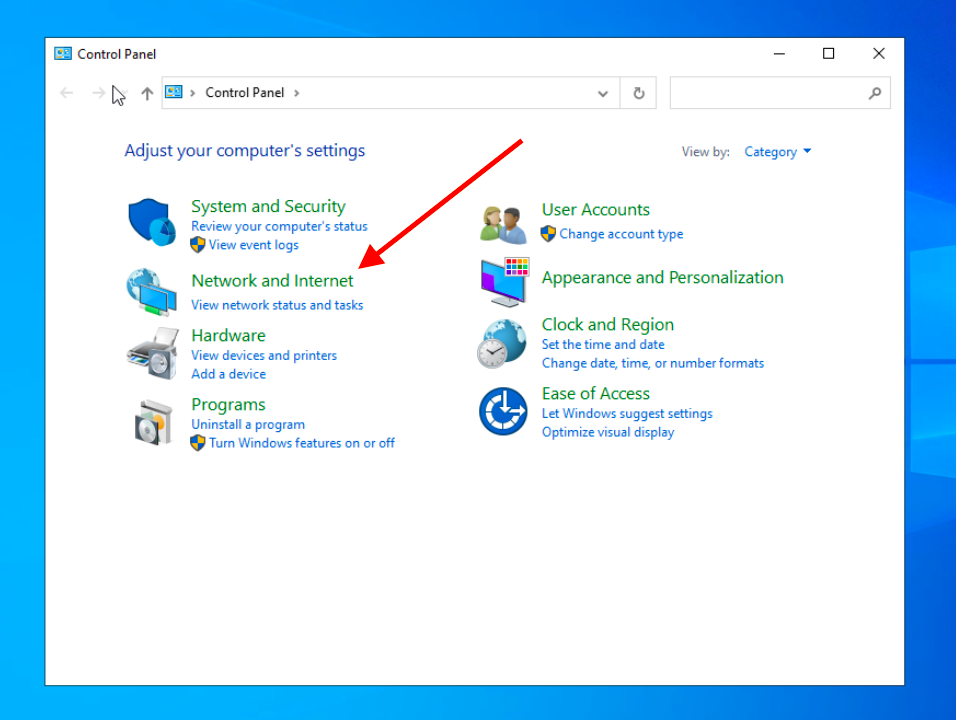Open Appearance and Personalization category
Screen dimensions: 956x720
[663, 277]
